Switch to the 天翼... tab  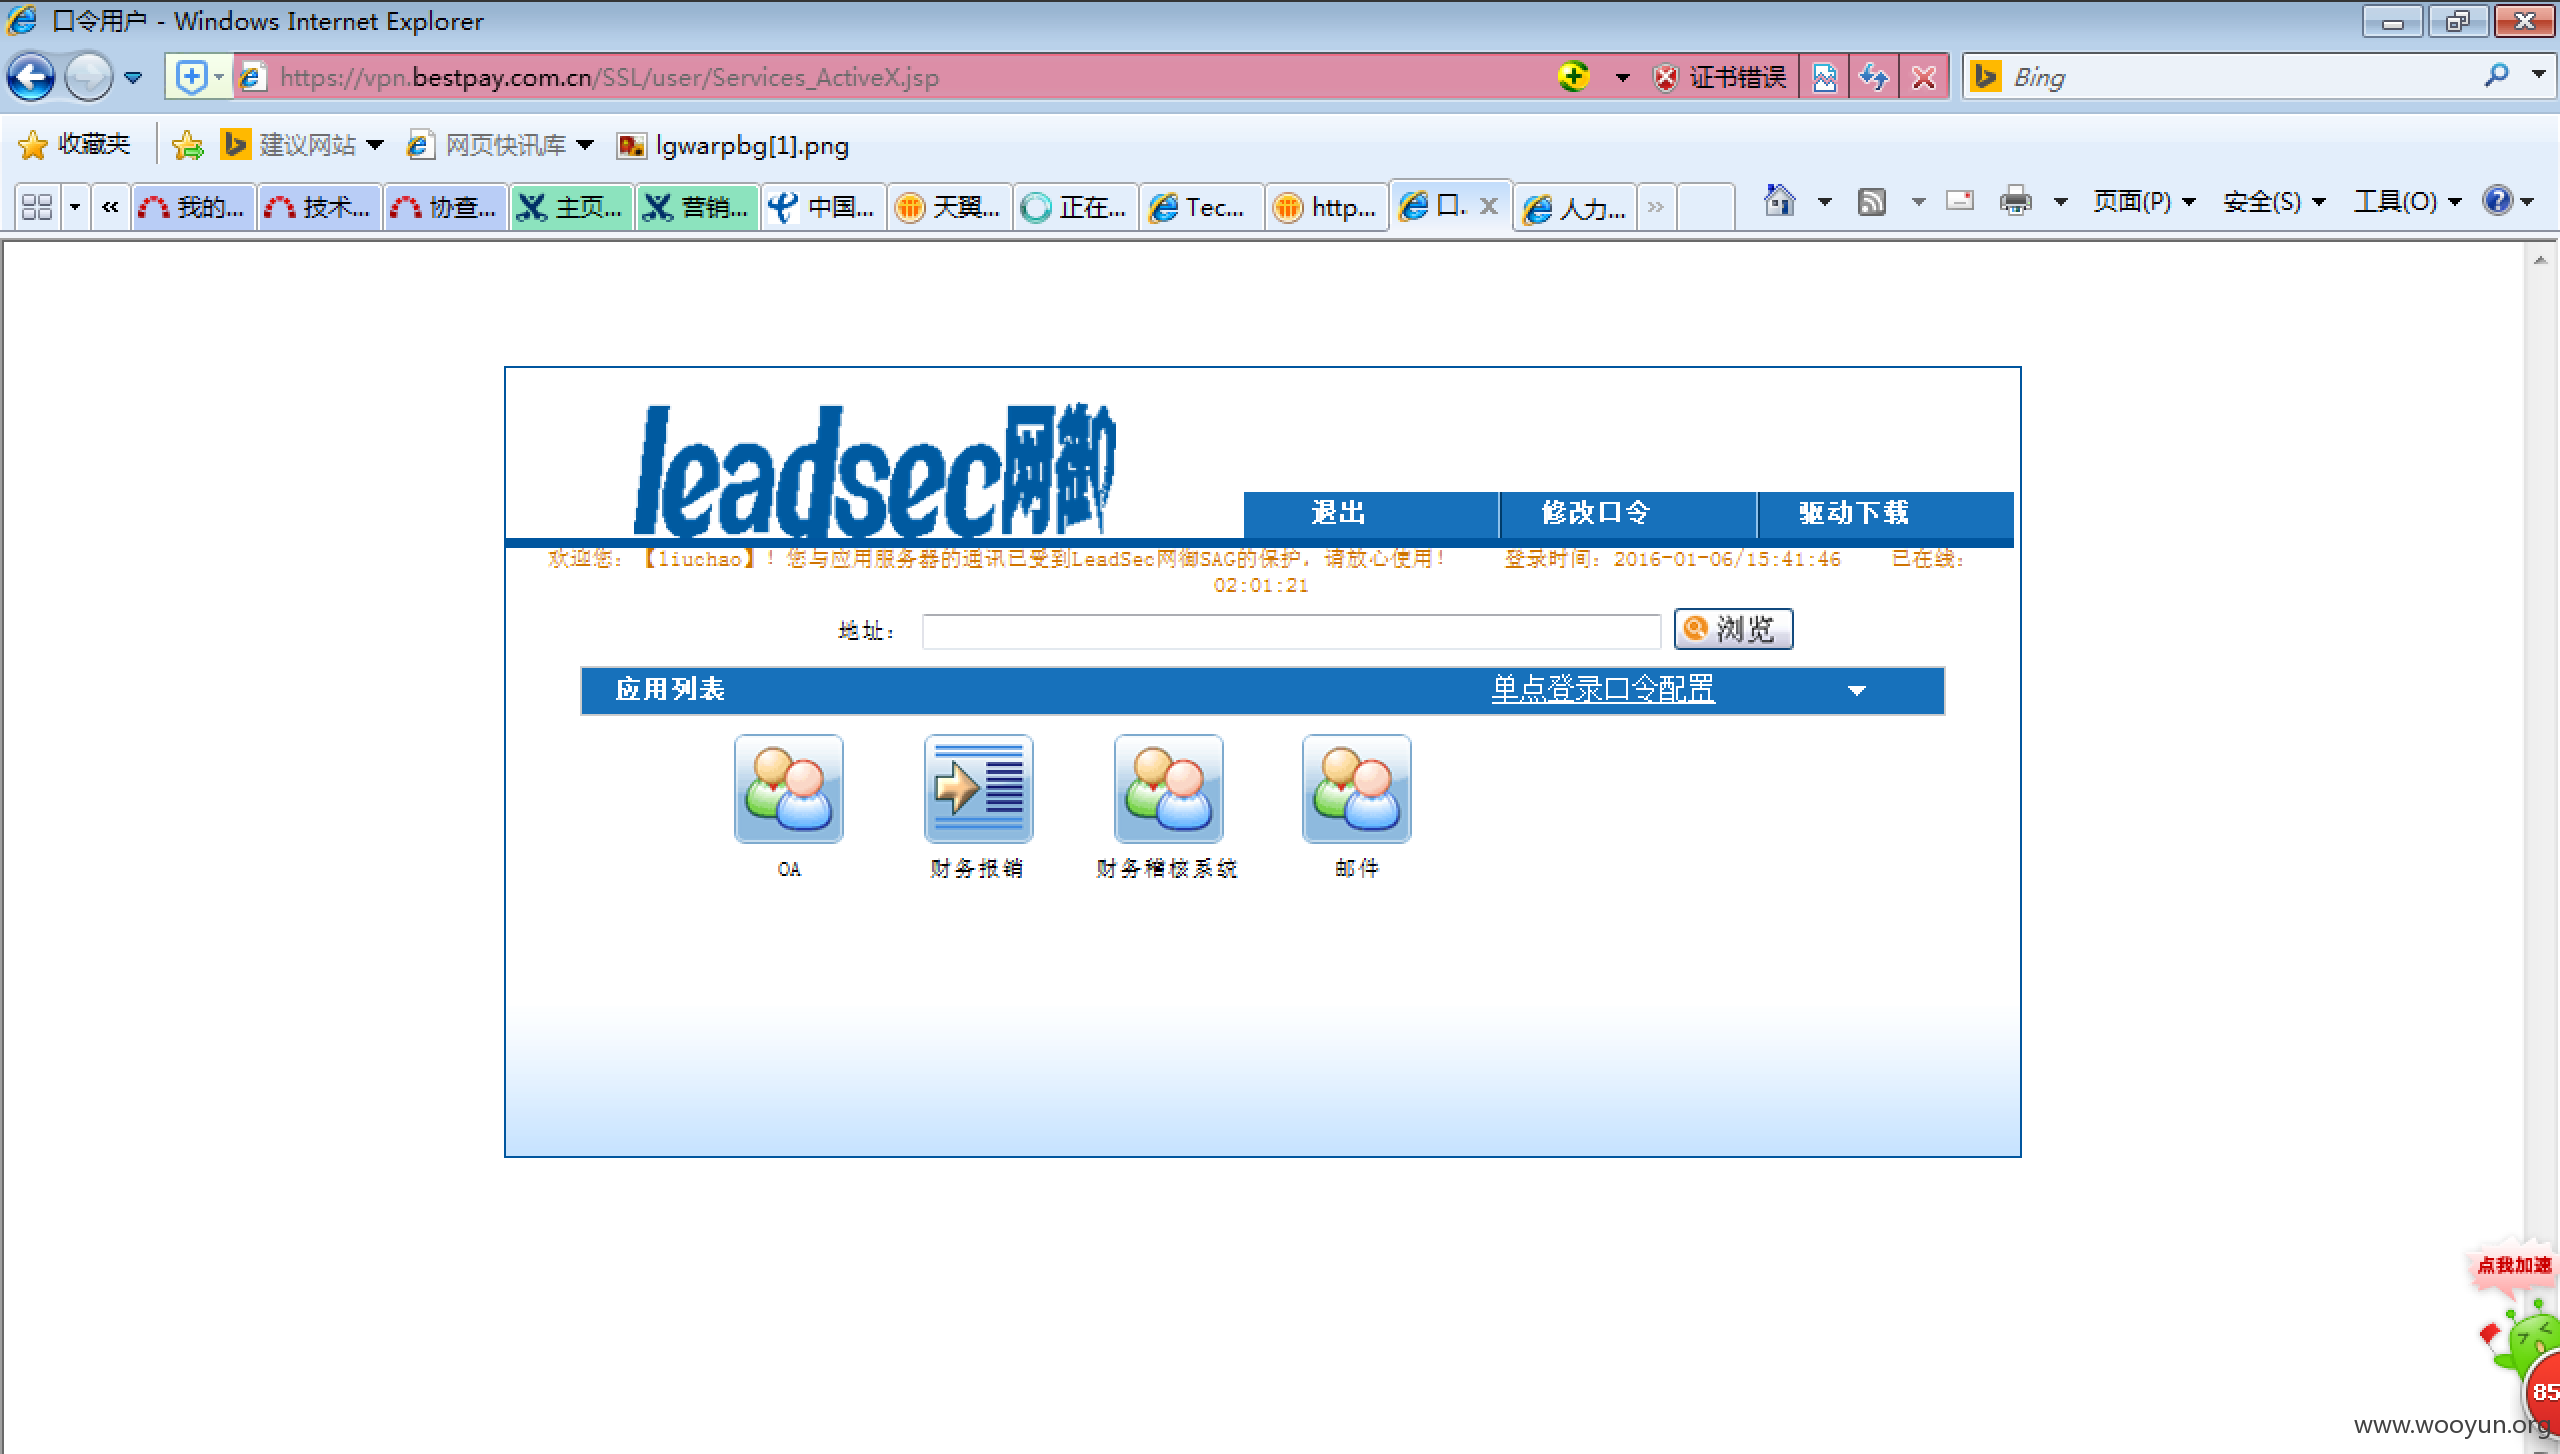coord(949,207)
